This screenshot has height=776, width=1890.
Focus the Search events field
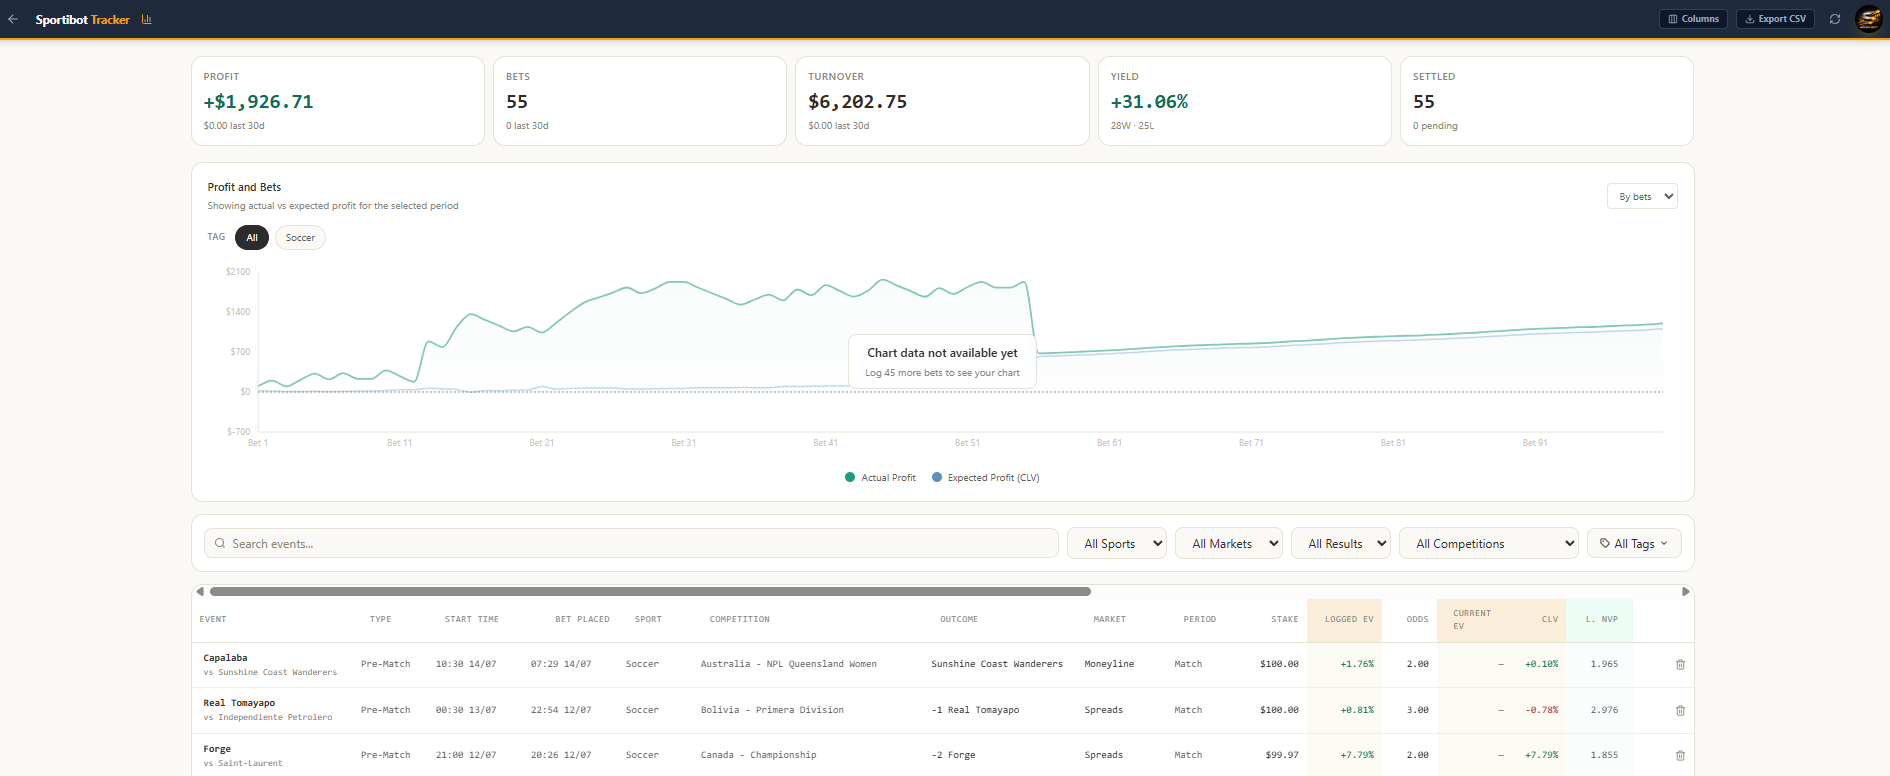click(x=631, y=544)
